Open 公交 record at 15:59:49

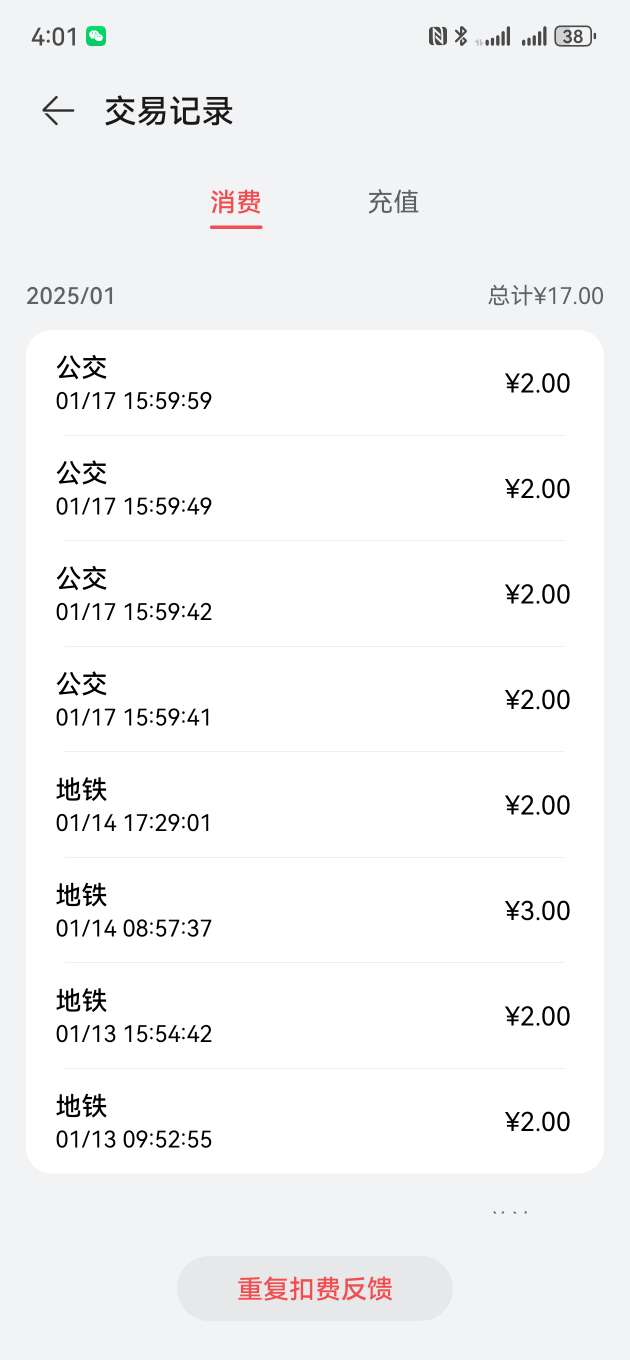[x=314, y=489]
